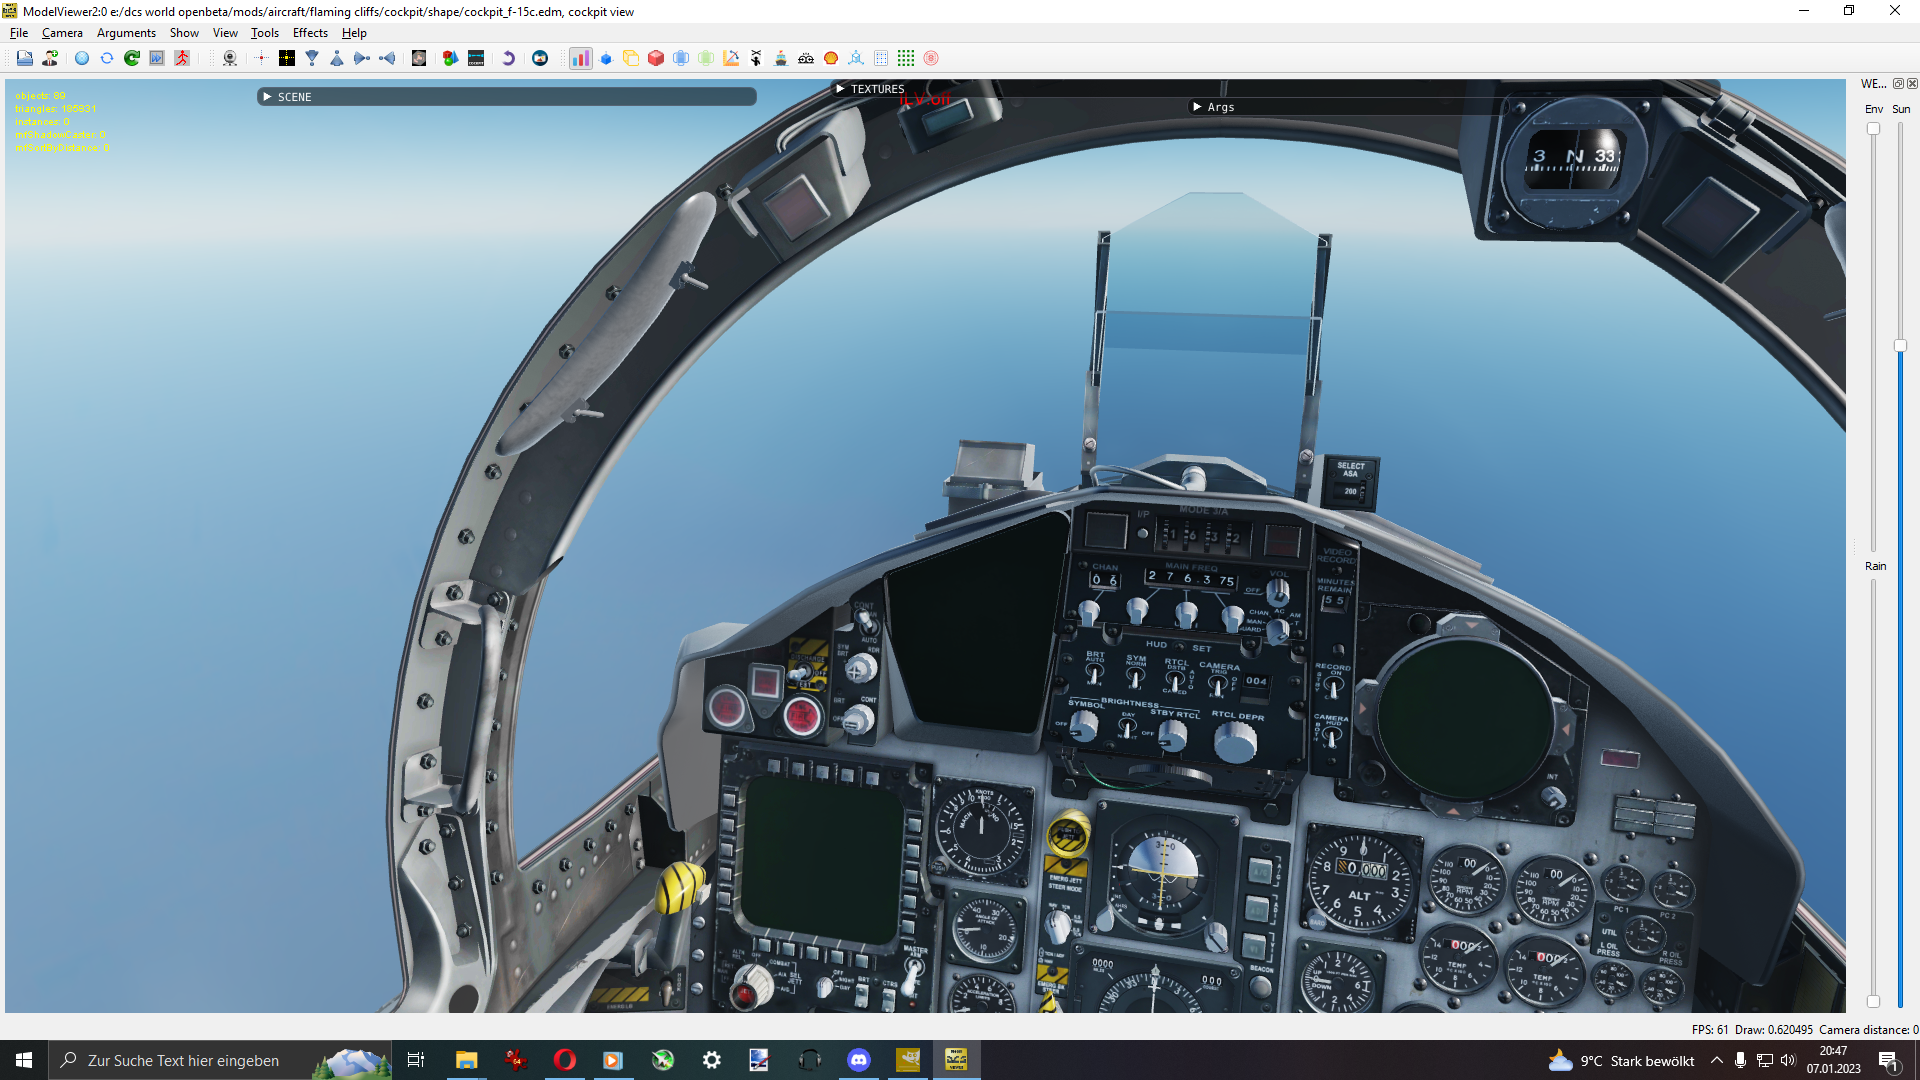Viewport: 1920px width, 1080px height.
Task: Open Opera browser from the taskbar
Action: pyautogui.click(x=564, y=1060)
